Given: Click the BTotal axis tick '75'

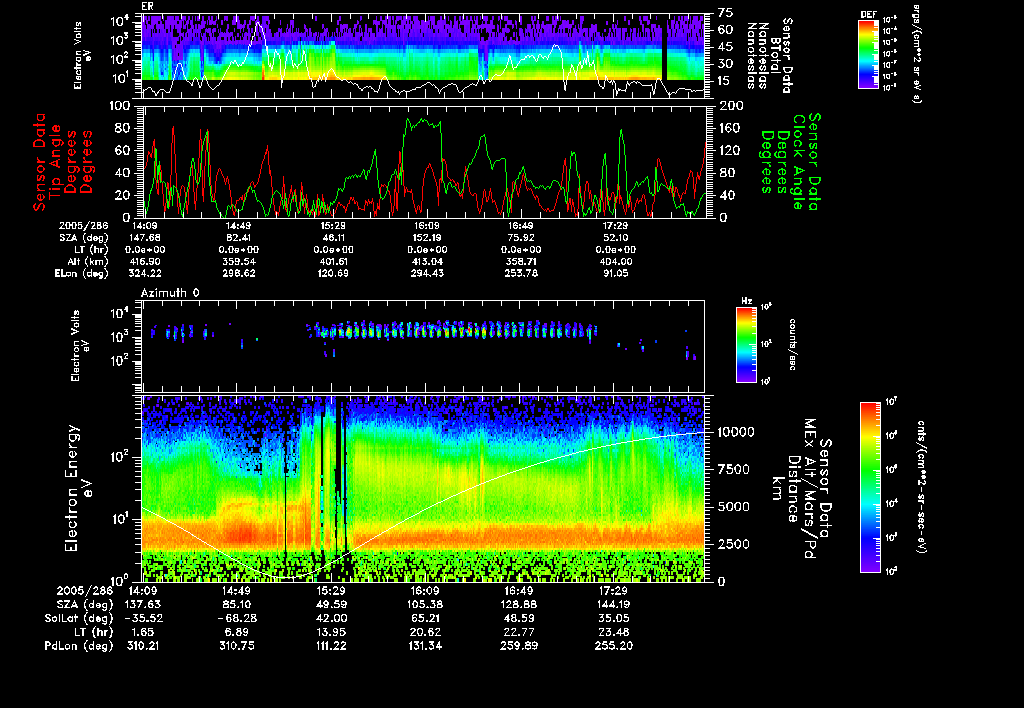Looking at the screenshot, I should (726, 13).
